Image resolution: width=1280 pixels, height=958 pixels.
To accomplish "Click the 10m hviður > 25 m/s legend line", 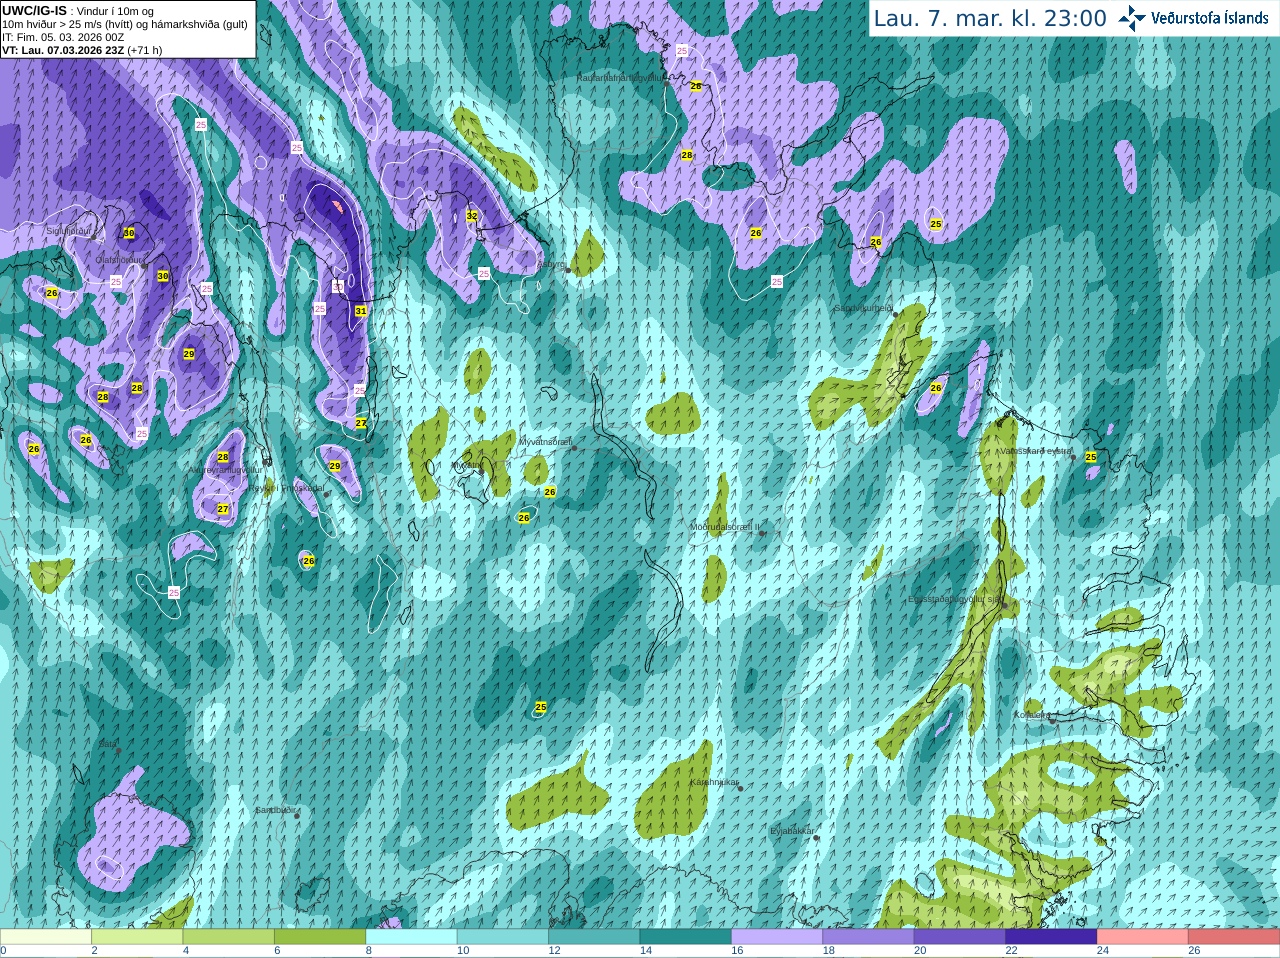I will pos(125,24).
